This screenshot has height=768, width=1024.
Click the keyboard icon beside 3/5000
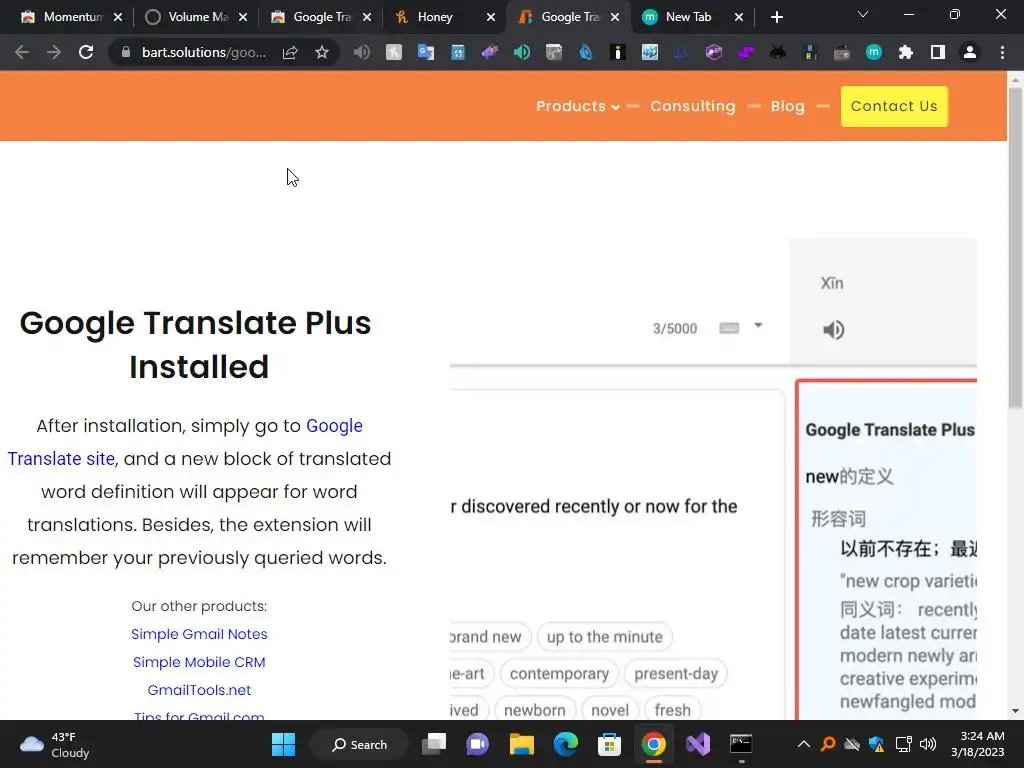coord(729,328)
